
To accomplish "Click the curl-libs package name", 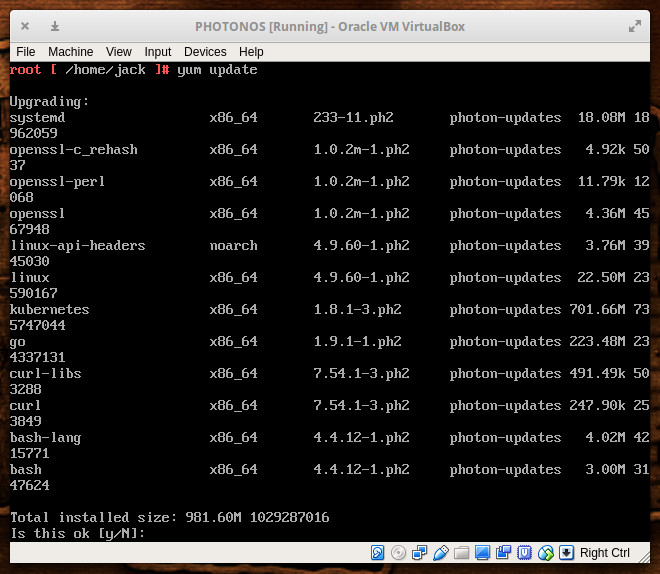I will click(45, 374).
